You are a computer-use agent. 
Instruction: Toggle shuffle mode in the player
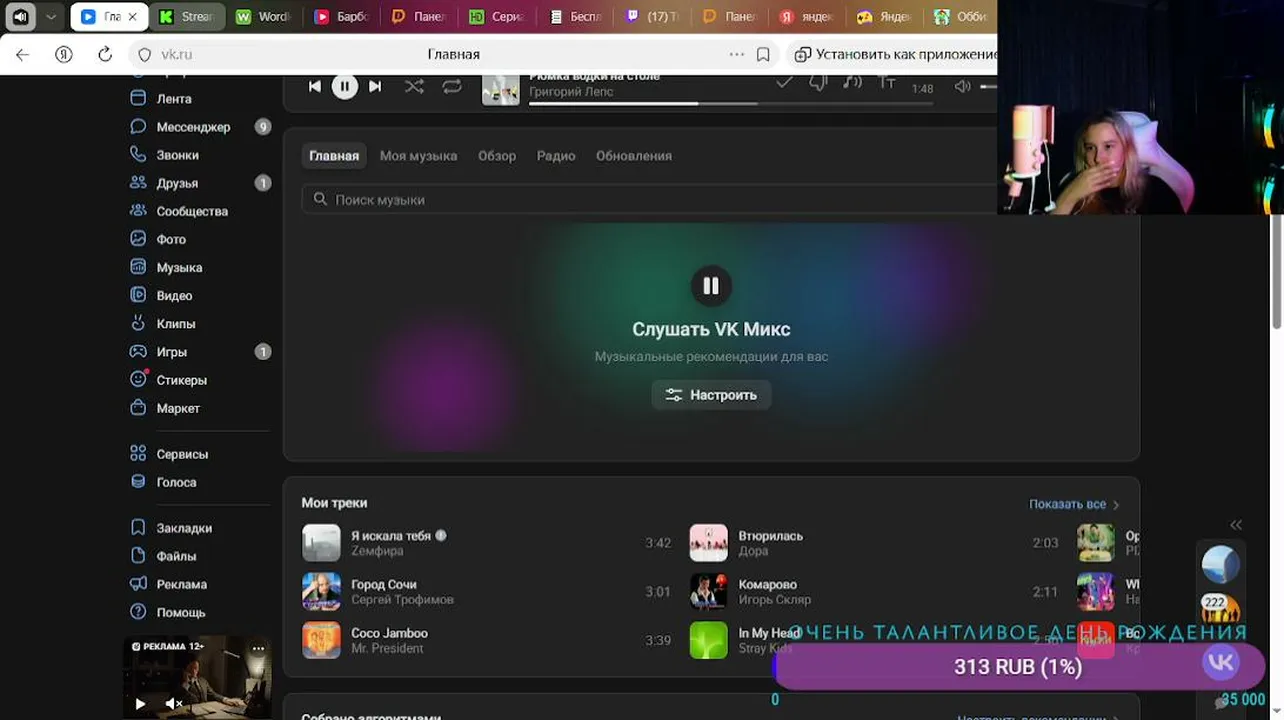(x=414, y=87)
